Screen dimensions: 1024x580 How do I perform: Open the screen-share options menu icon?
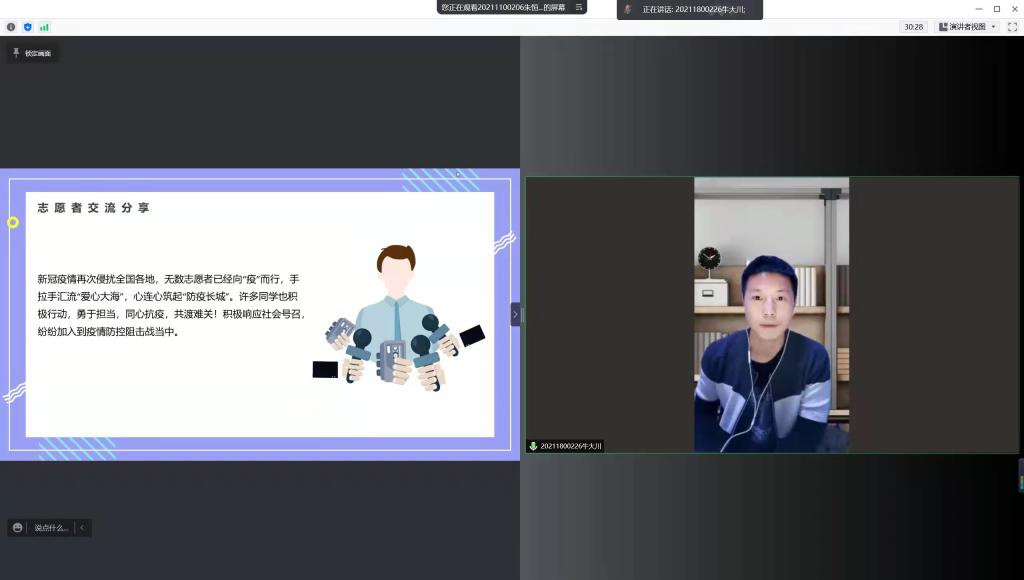[578, 7]
